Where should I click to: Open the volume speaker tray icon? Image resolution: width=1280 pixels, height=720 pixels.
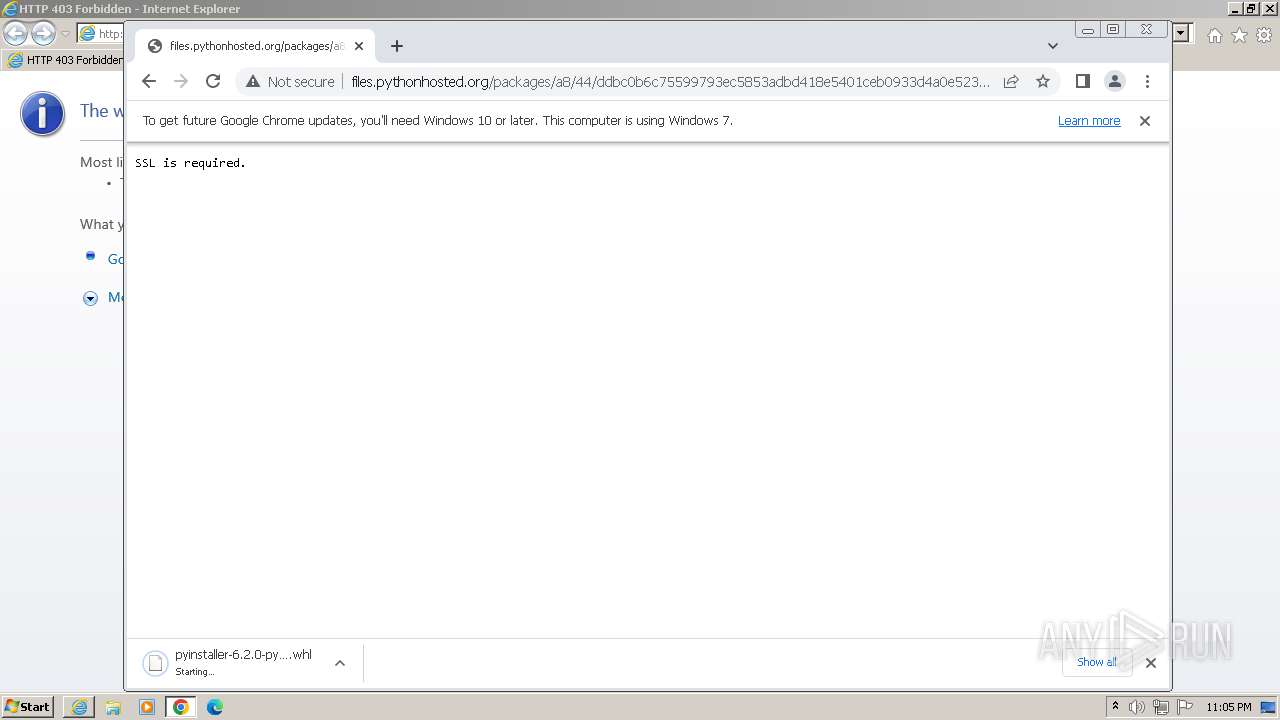[1137, 707]
